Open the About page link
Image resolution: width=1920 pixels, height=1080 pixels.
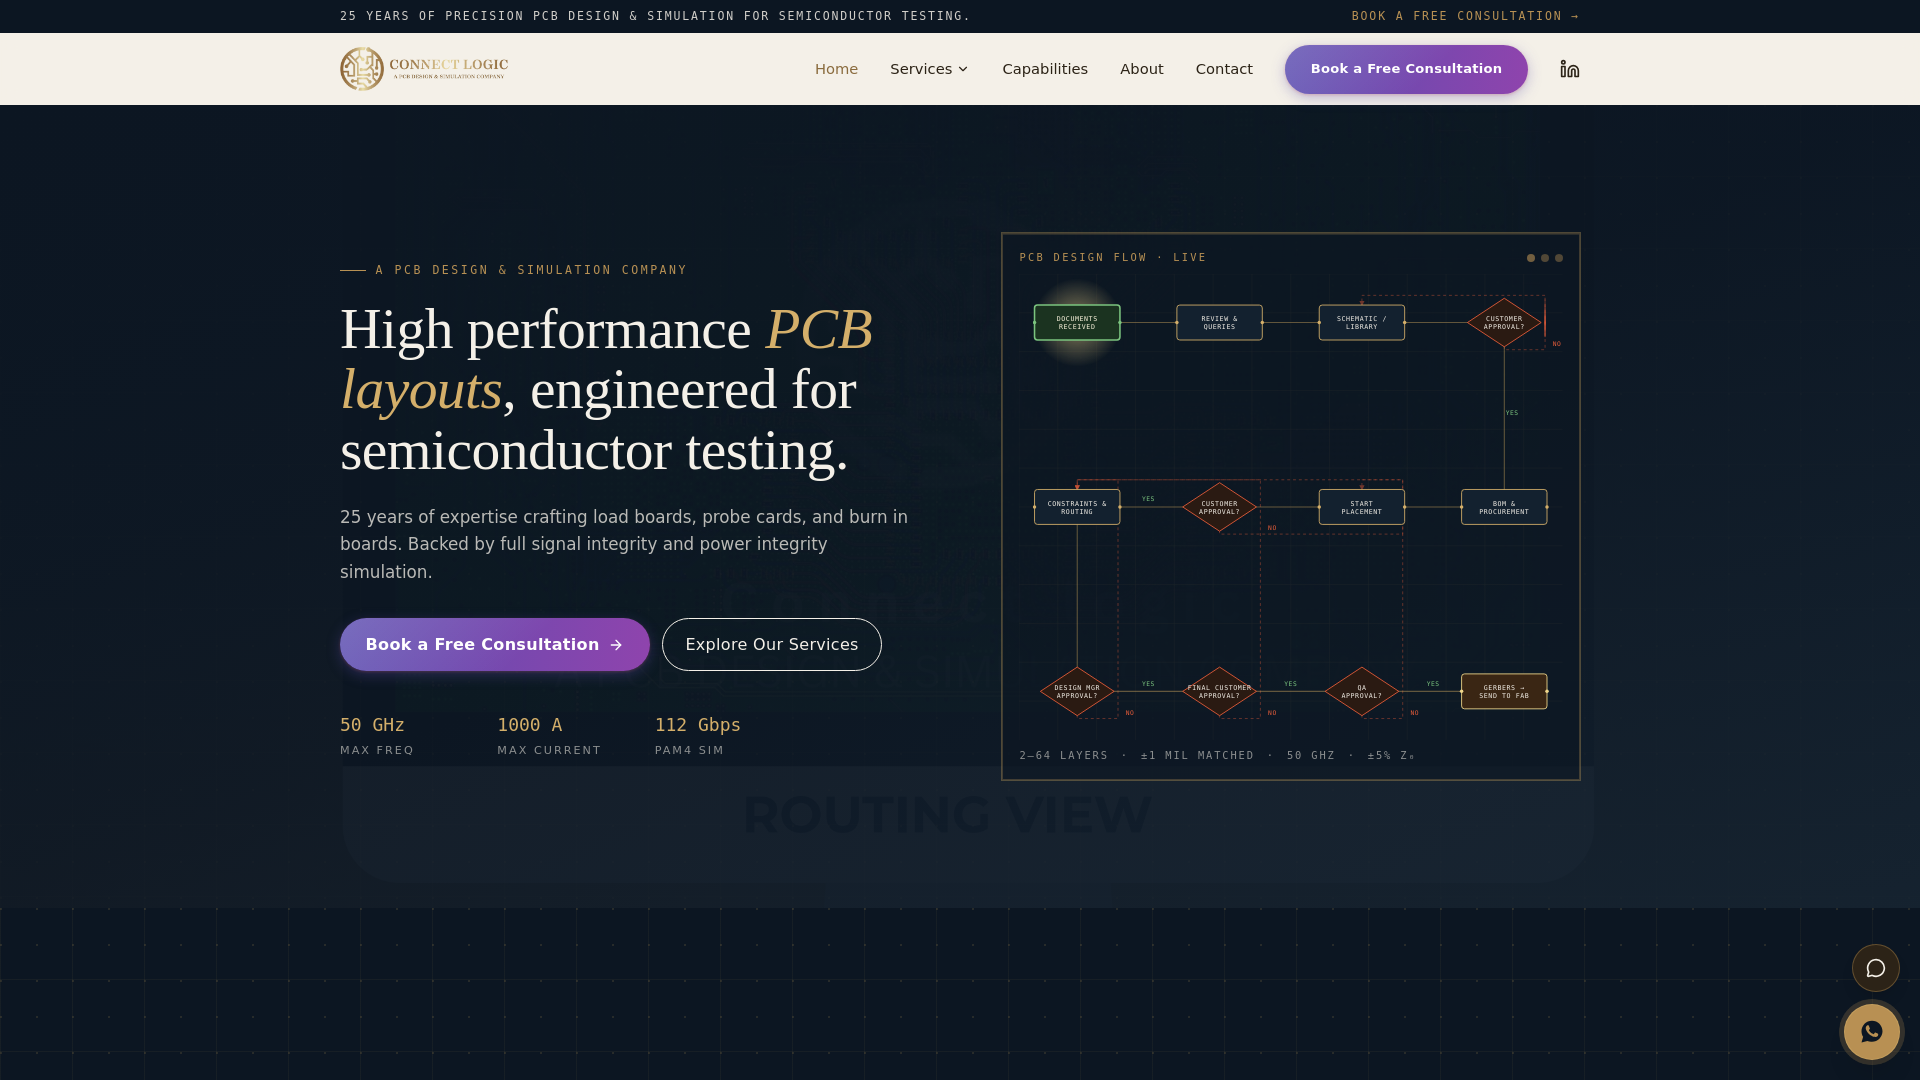pyautogui.click(x=1142, y=69)
